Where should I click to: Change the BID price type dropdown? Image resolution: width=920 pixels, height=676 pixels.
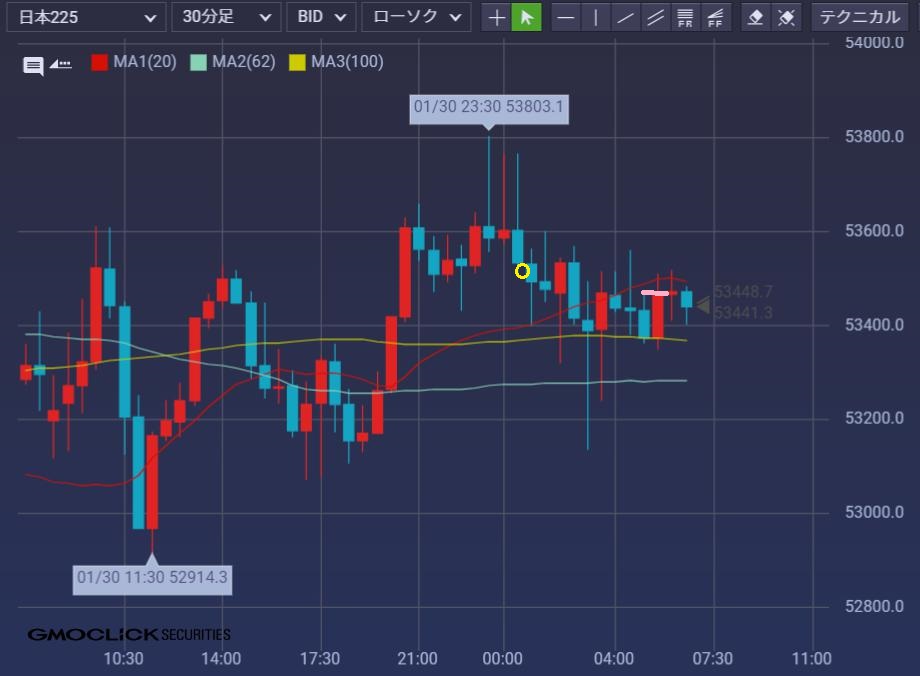coord(321,17)
